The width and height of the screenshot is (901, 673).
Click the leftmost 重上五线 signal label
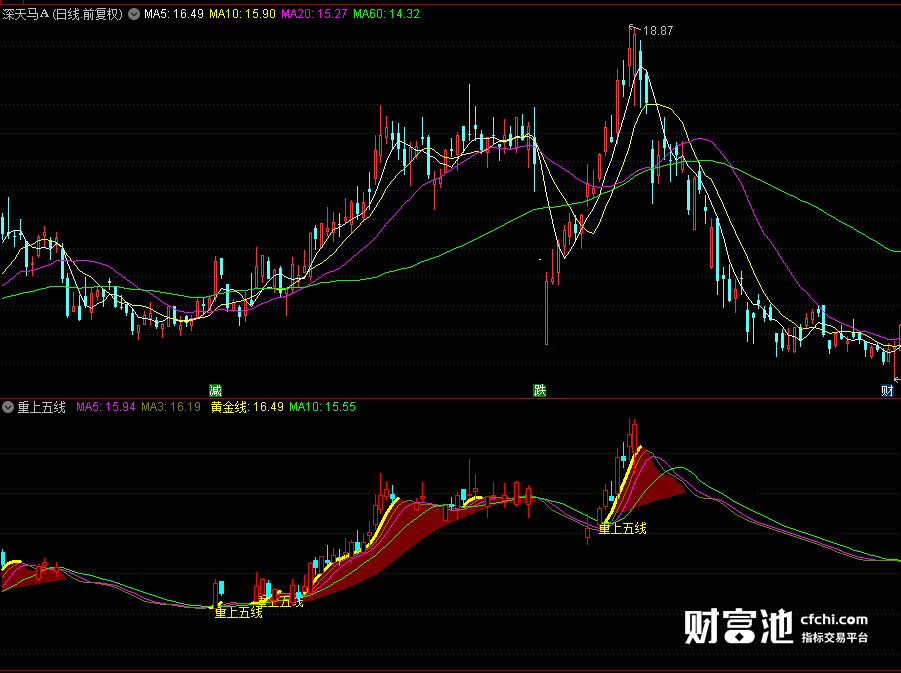pos(238,613)
